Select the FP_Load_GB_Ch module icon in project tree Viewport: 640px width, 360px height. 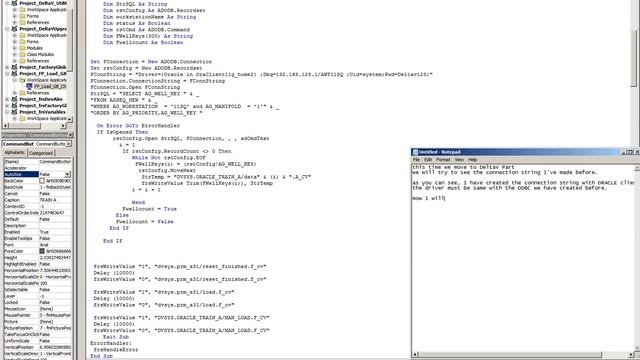[x=29, y=86]
